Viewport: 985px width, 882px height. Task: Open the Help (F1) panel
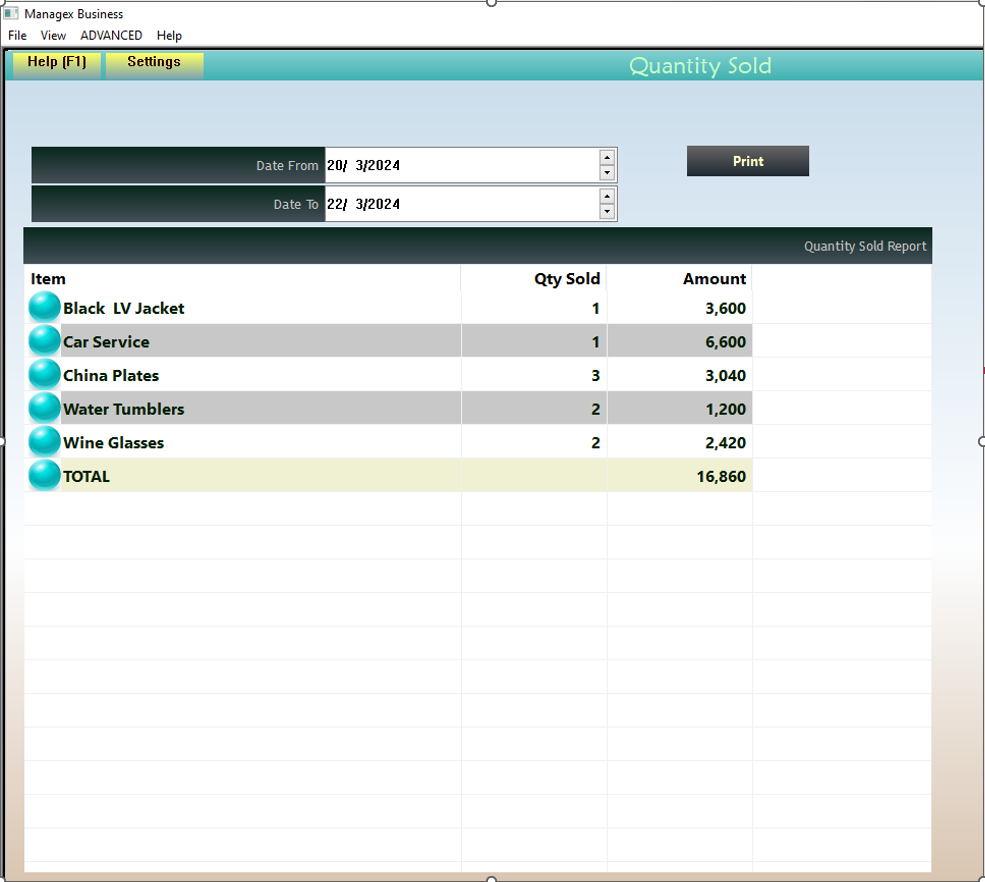pyautogui.click(x=56, y=62)
